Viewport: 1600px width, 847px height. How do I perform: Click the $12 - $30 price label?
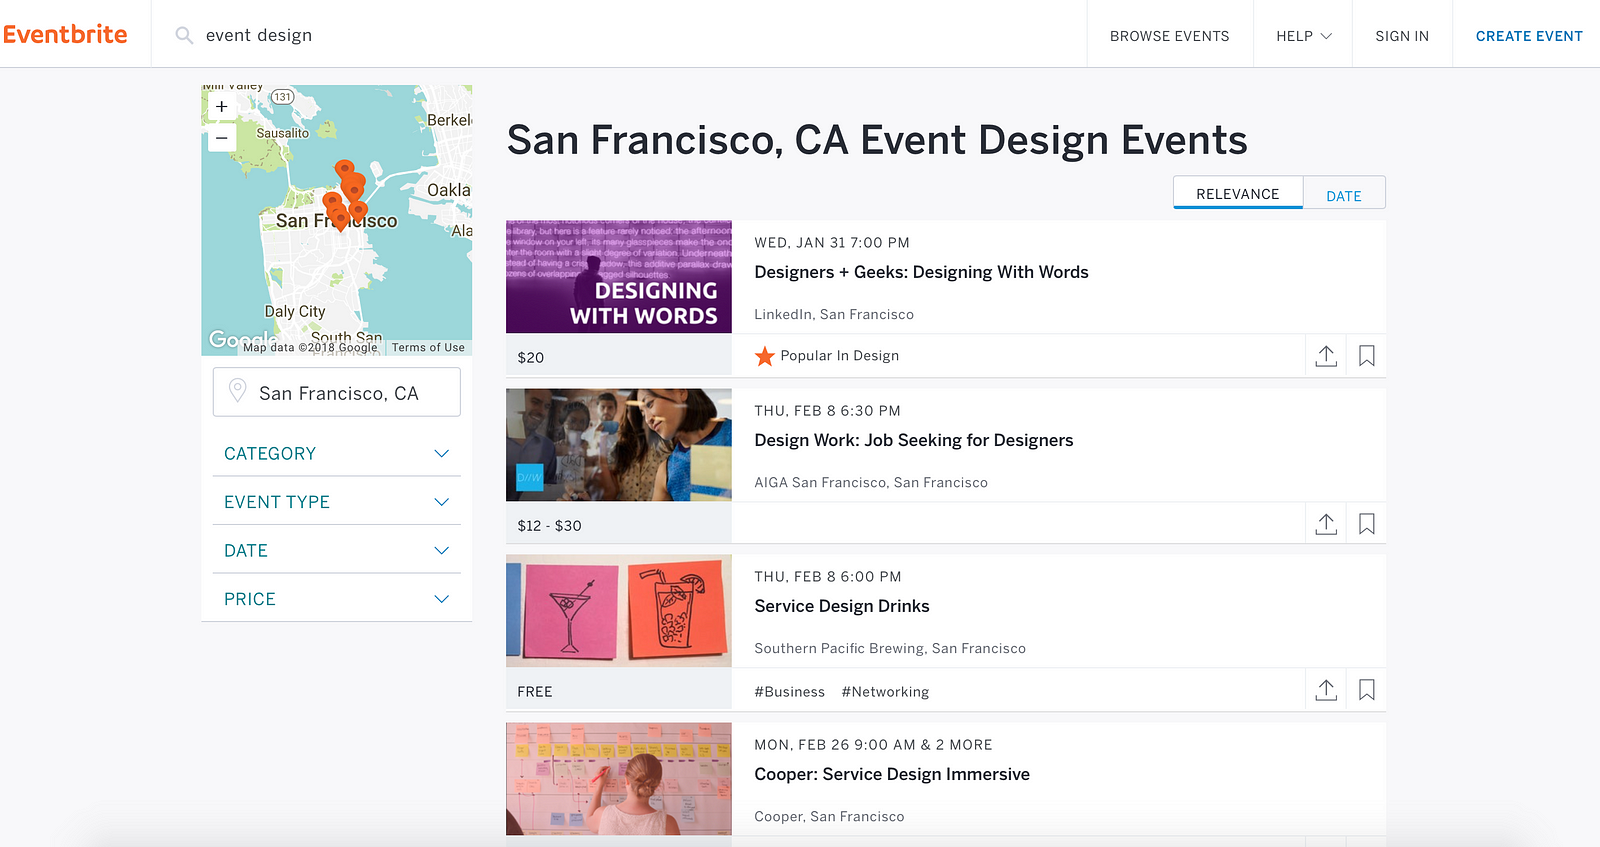point(549,525)
